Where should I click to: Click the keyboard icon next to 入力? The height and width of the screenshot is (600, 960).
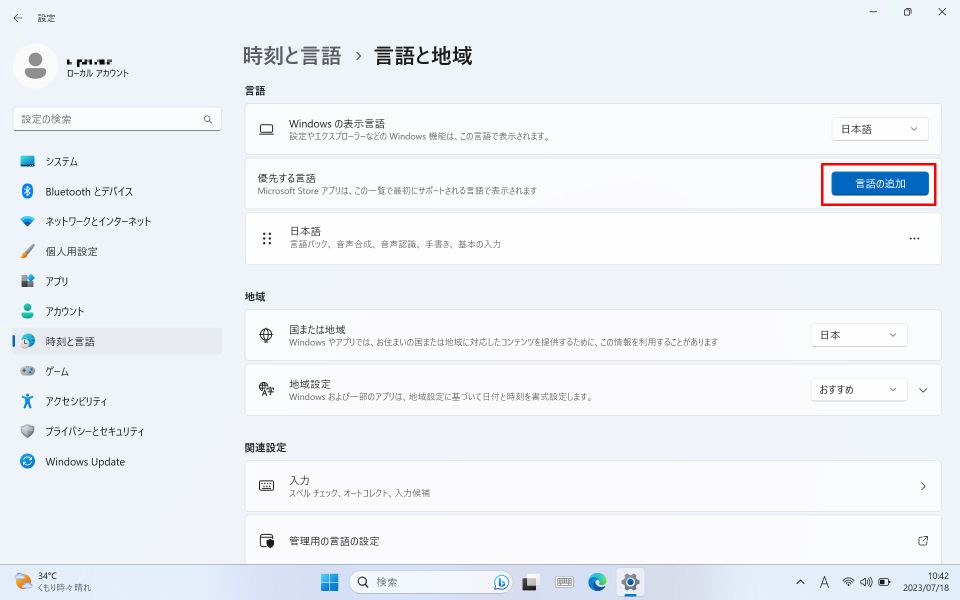pyautogui.click(x=266, y=486)
